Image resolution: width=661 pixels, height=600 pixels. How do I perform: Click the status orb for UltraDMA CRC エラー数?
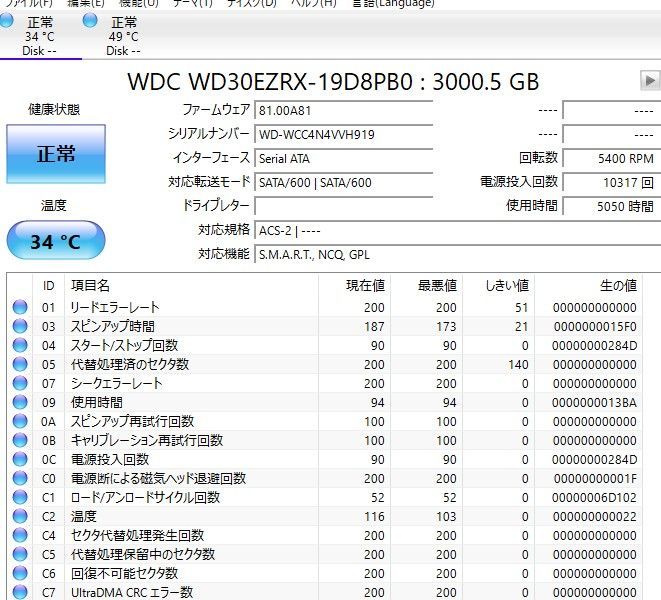(x=20, y=593)
